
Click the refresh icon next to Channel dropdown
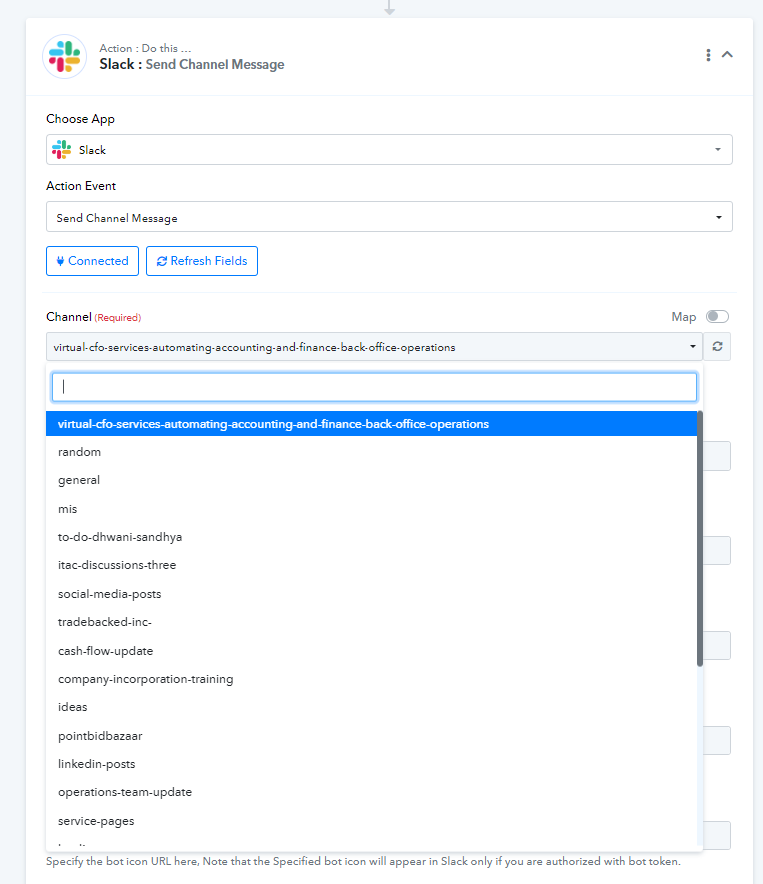click(x=717, y=347)
